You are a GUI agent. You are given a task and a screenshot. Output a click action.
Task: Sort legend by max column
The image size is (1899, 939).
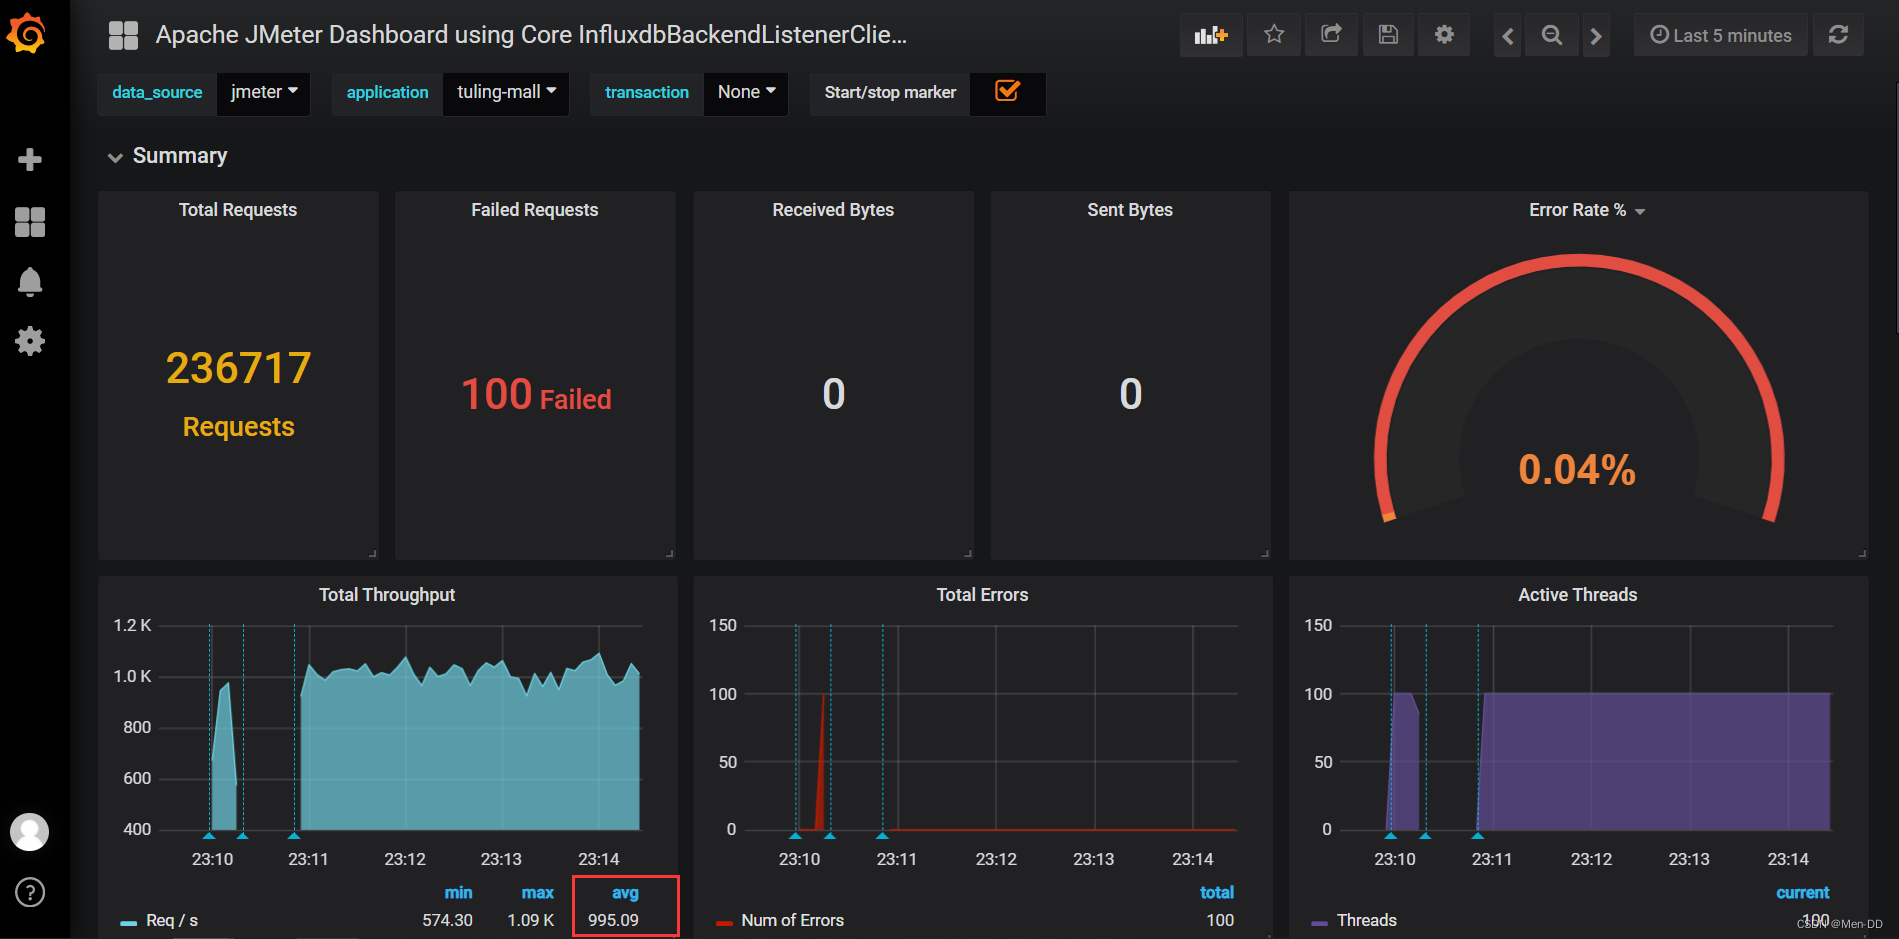[537, 892]
